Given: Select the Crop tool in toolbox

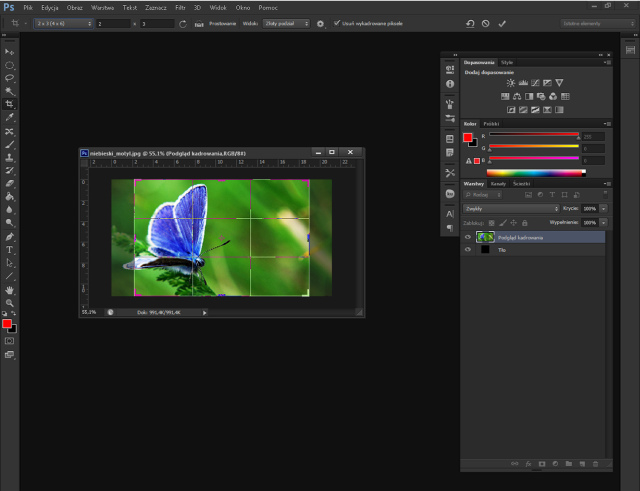Looking at the screenshot, I should (9, 104).
